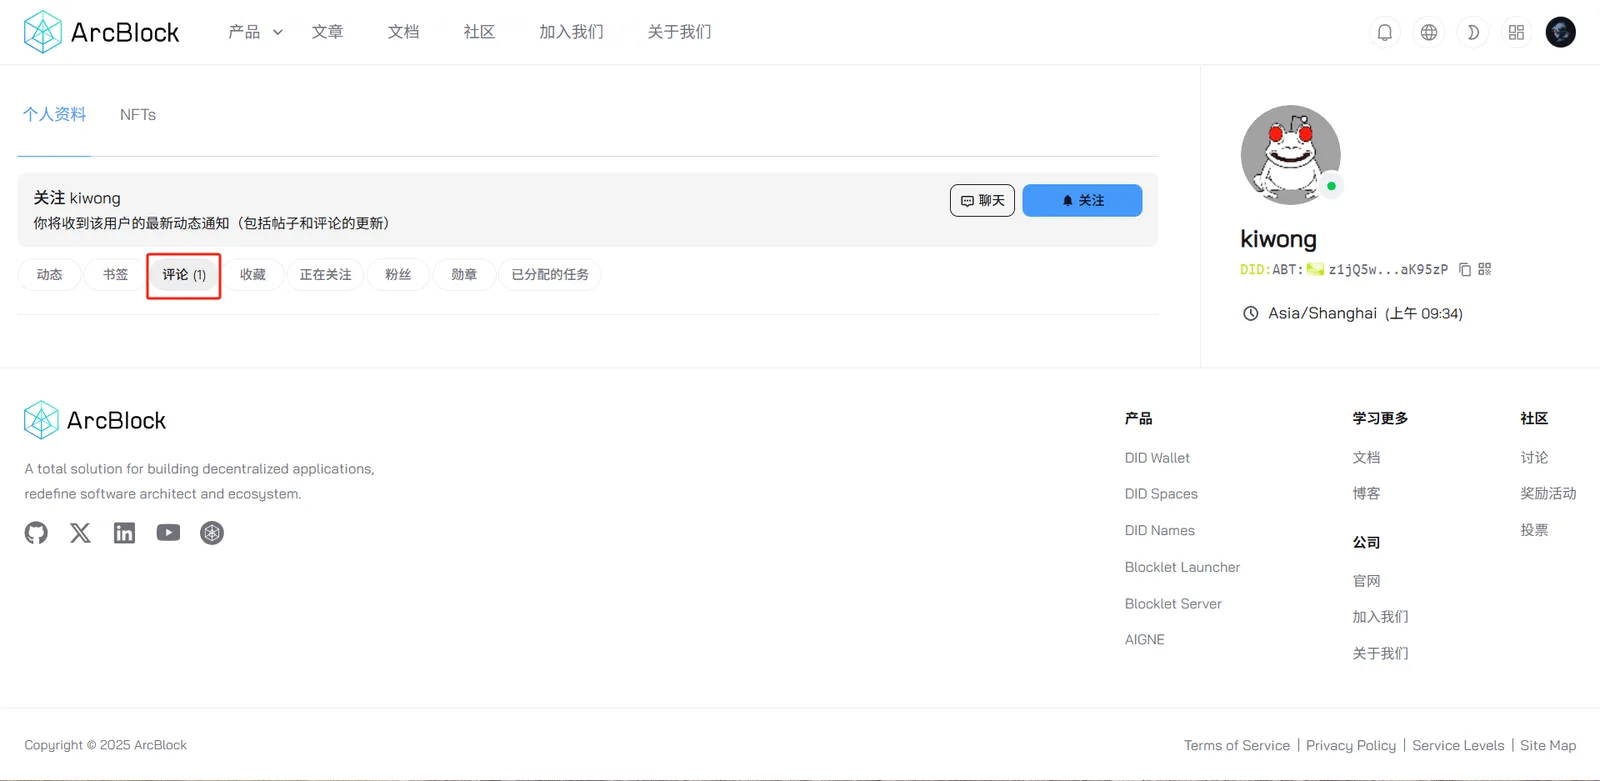Image resolution: width=1600 pixels, height=781 pixels.
Task: Open the DID Spaces footer link
Action: click(1161, 494)
